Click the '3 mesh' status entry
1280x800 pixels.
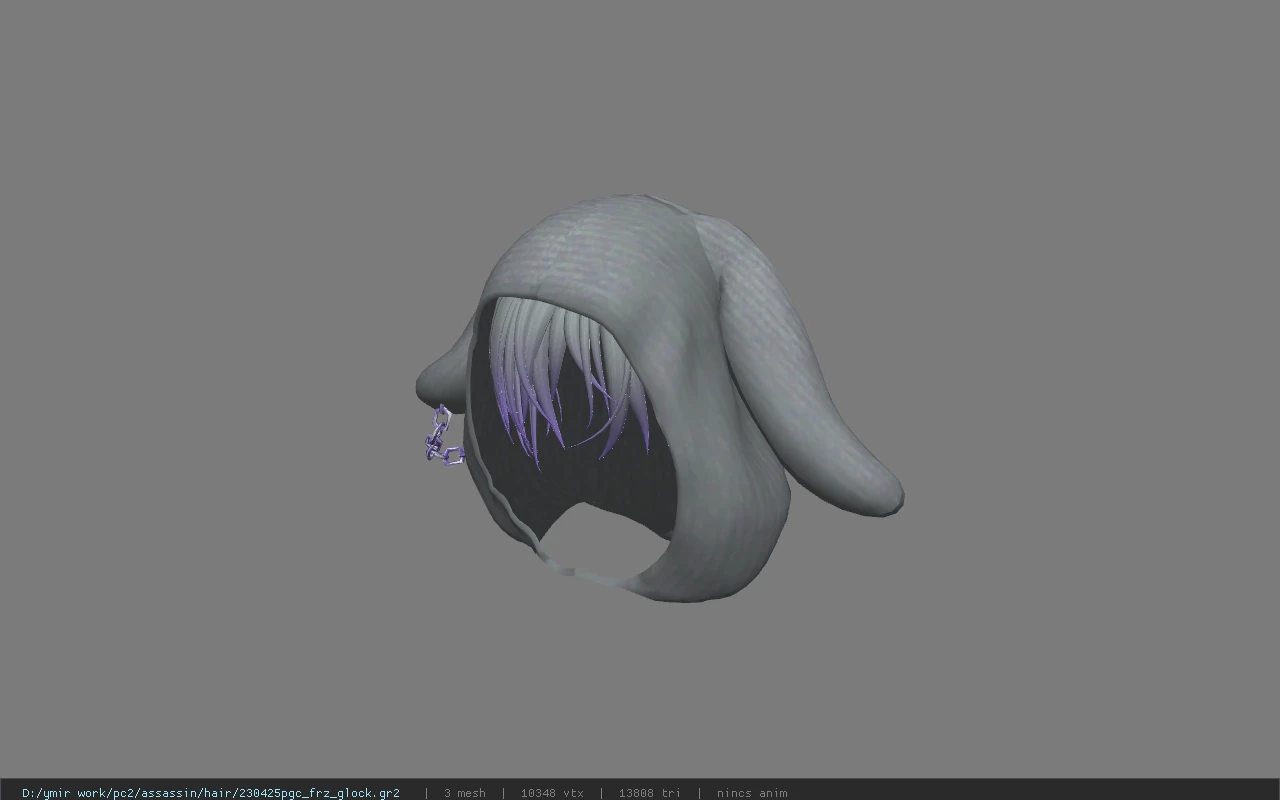465,793
